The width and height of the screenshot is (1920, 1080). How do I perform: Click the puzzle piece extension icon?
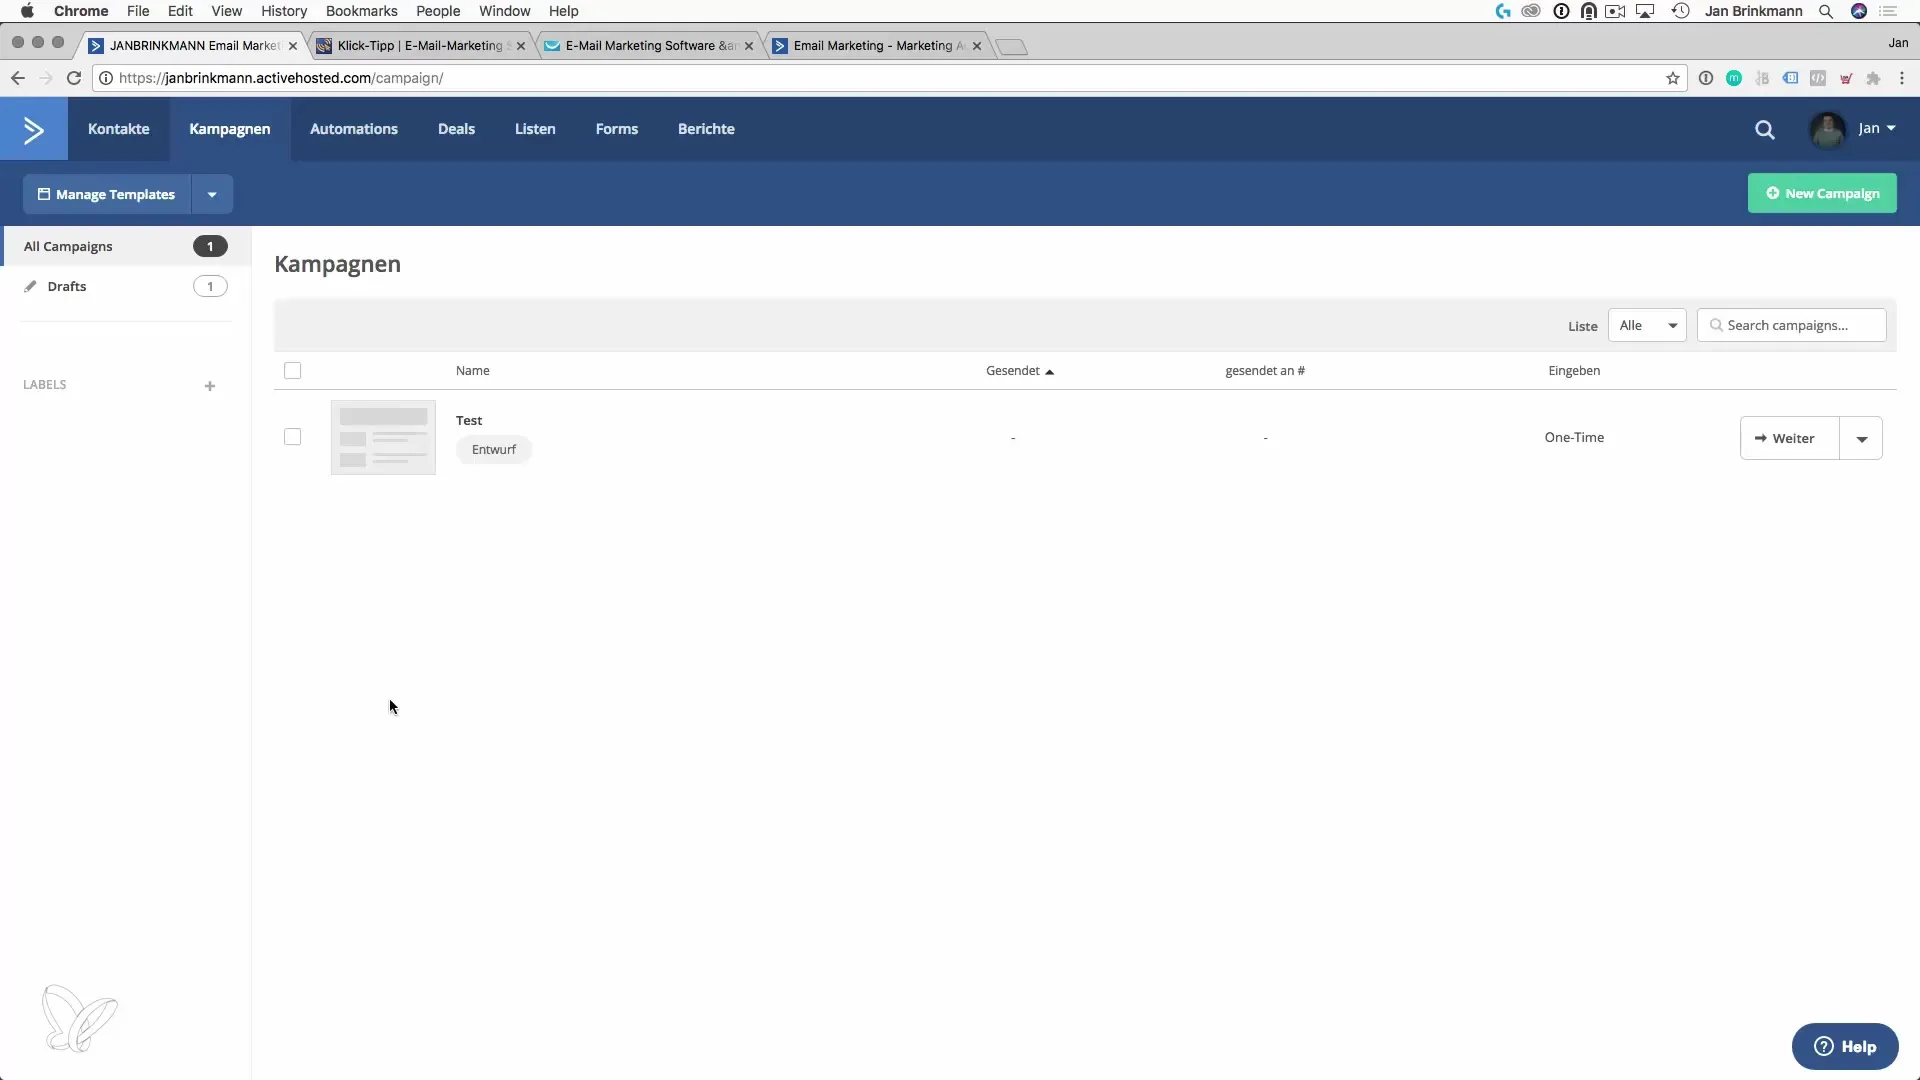pos(1874,78)
